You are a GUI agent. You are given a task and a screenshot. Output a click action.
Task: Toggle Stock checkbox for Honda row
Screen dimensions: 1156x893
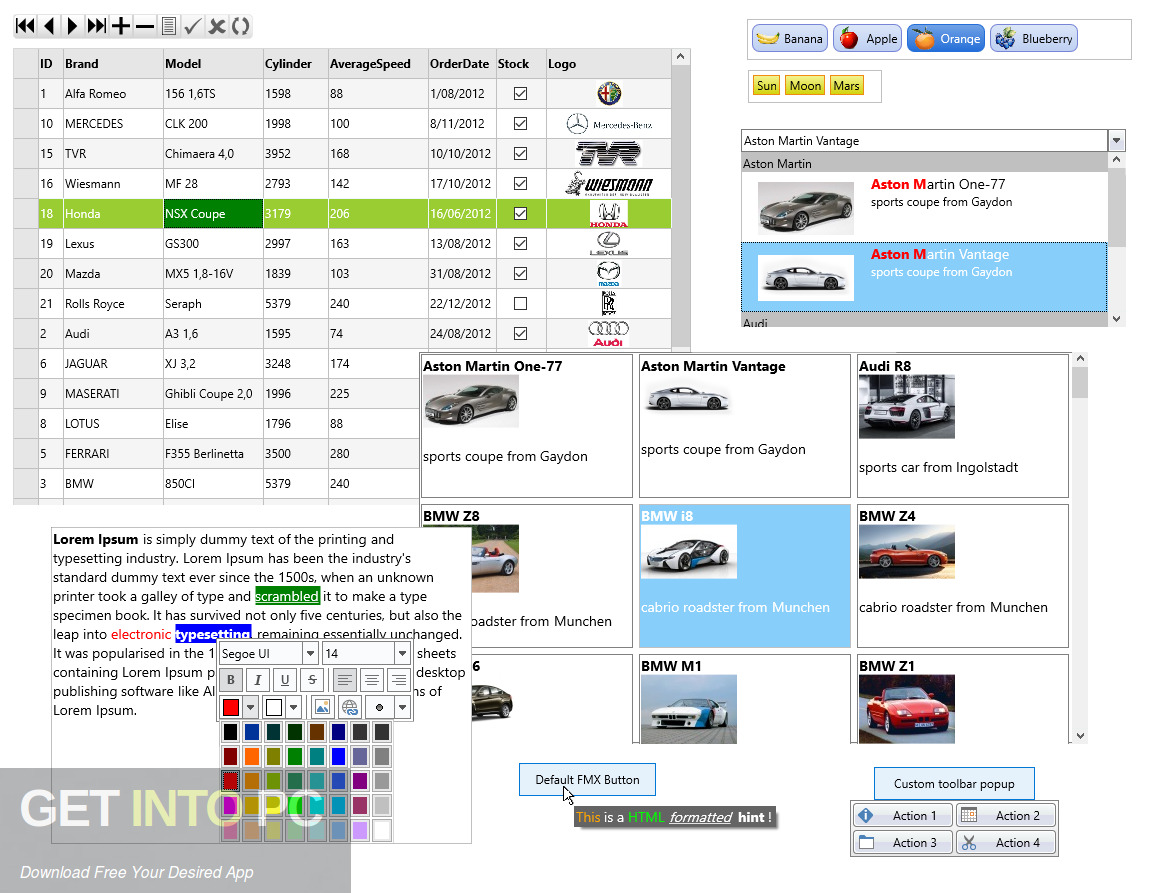[520, 214]
